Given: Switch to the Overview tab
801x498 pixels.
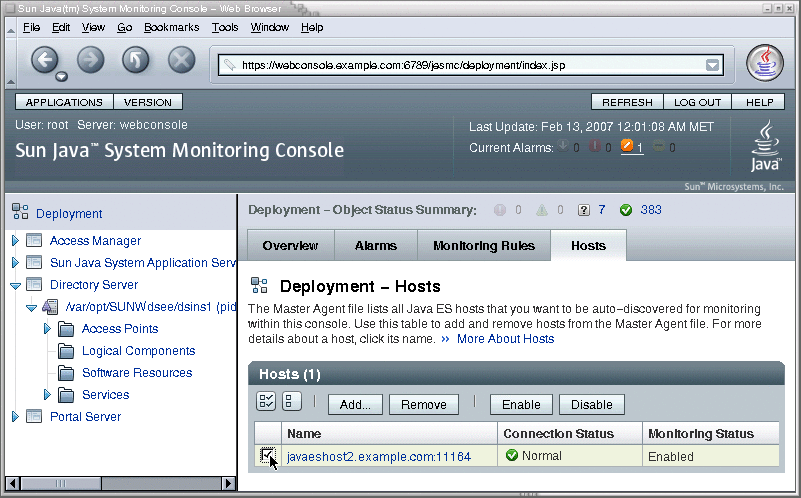Looking at the screenshot, I should coord(290,246).
